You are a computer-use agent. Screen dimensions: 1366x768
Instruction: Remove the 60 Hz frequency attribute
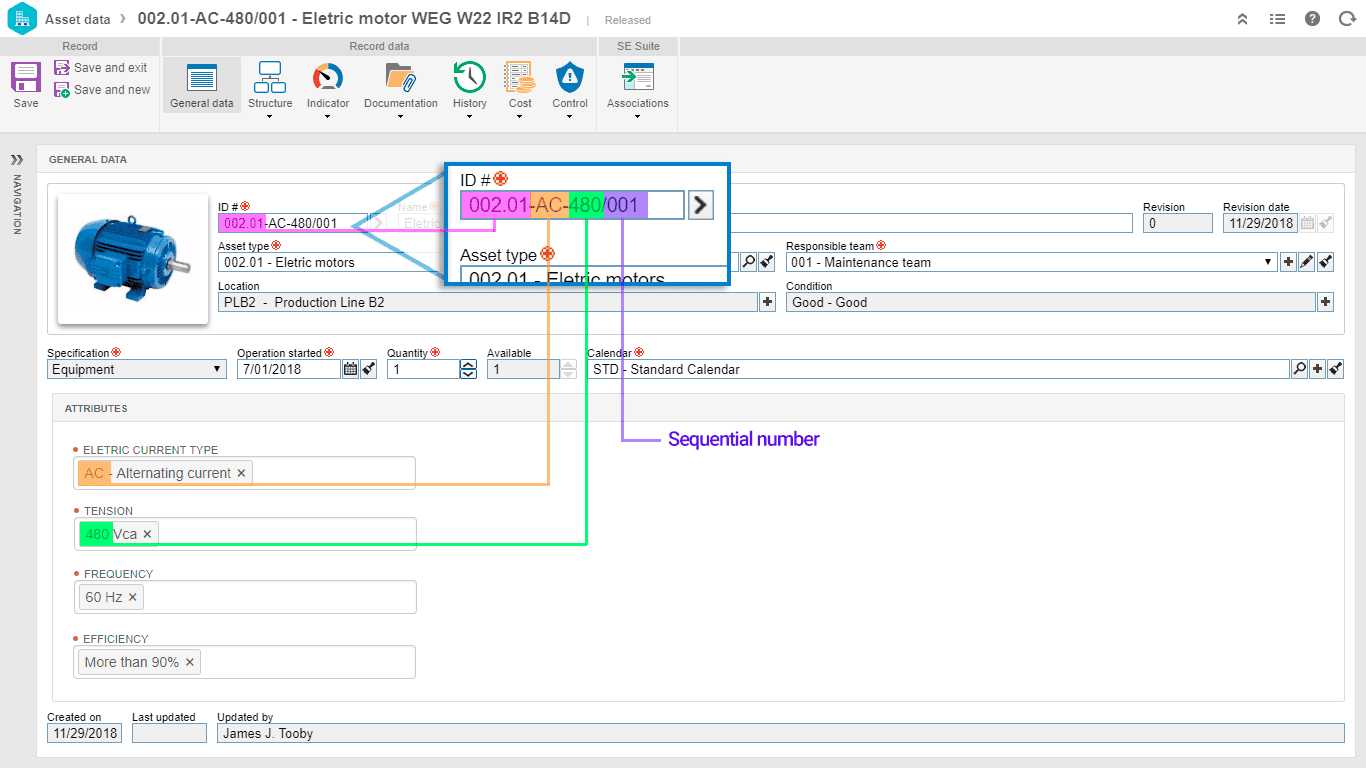(x=134, y=596)
